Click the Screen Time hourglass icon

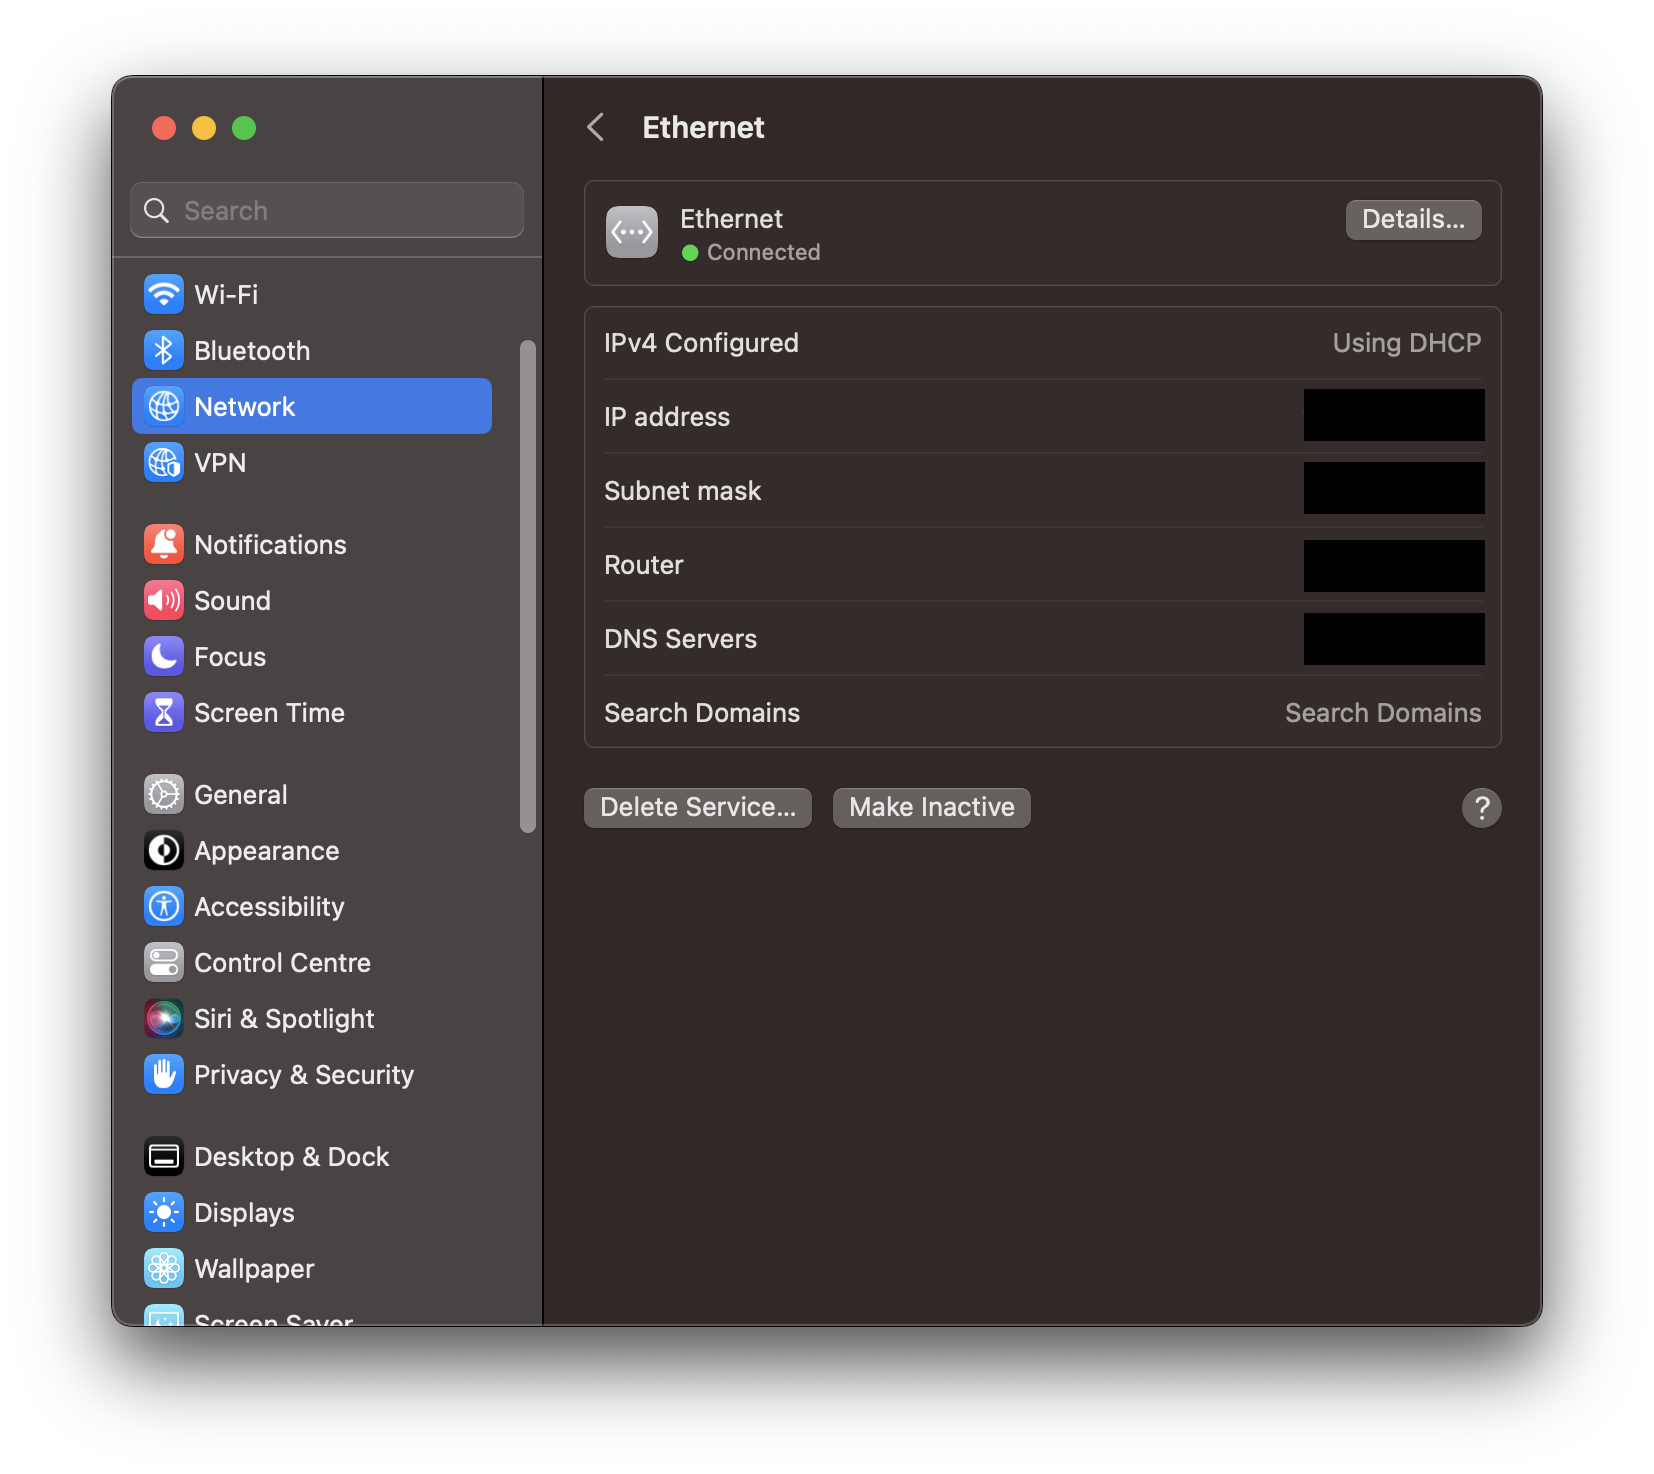(x=164, y=712)
